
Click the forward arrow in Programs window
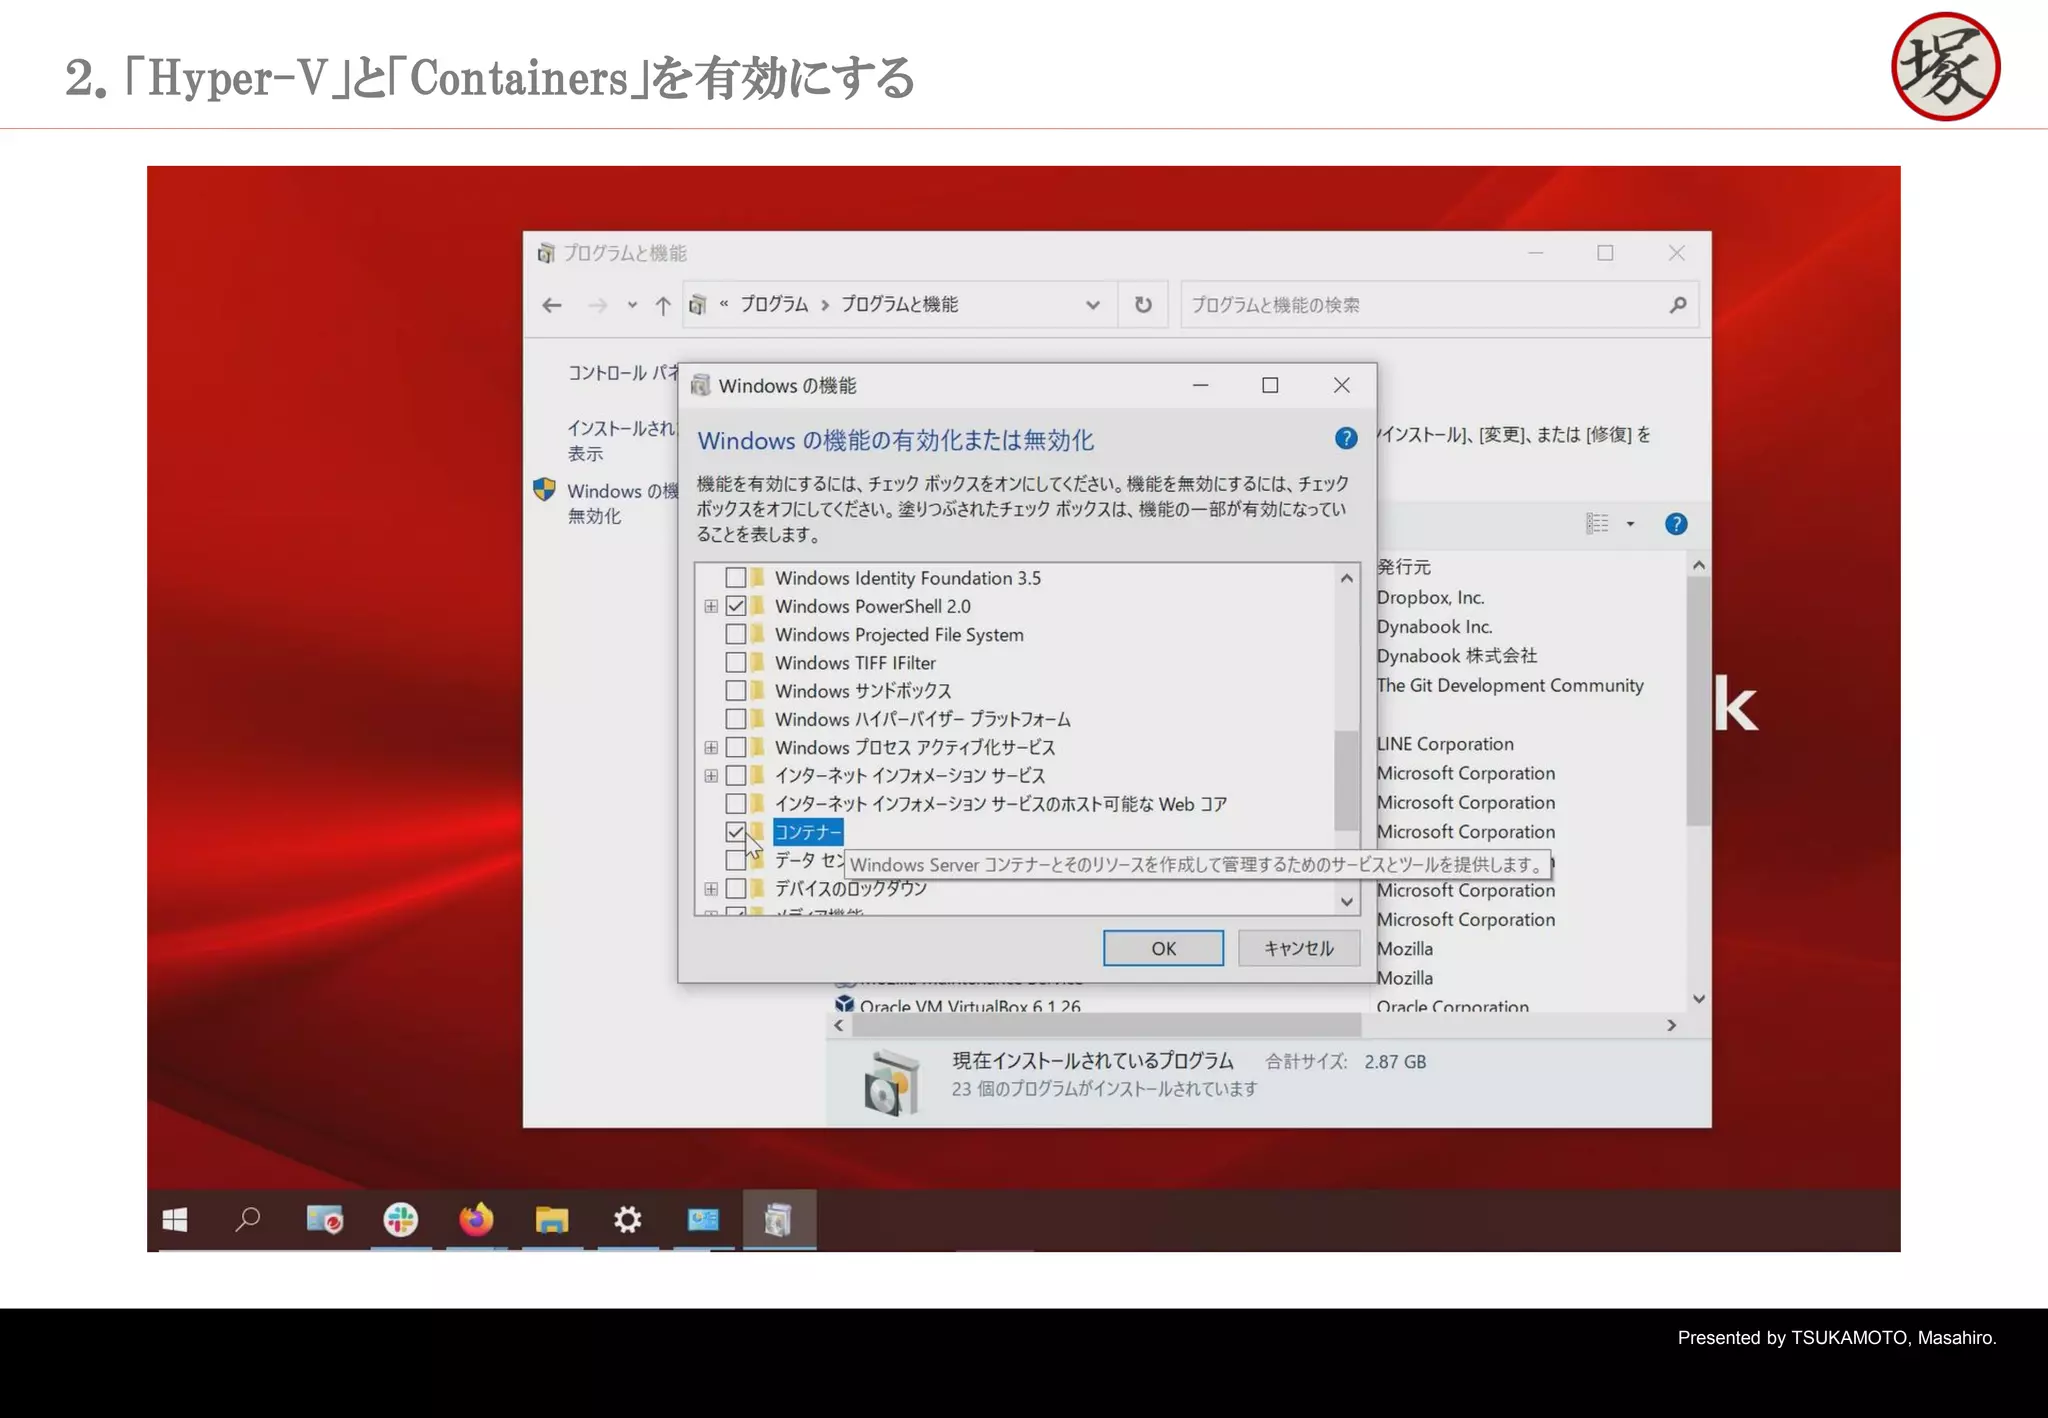(598, 305)
